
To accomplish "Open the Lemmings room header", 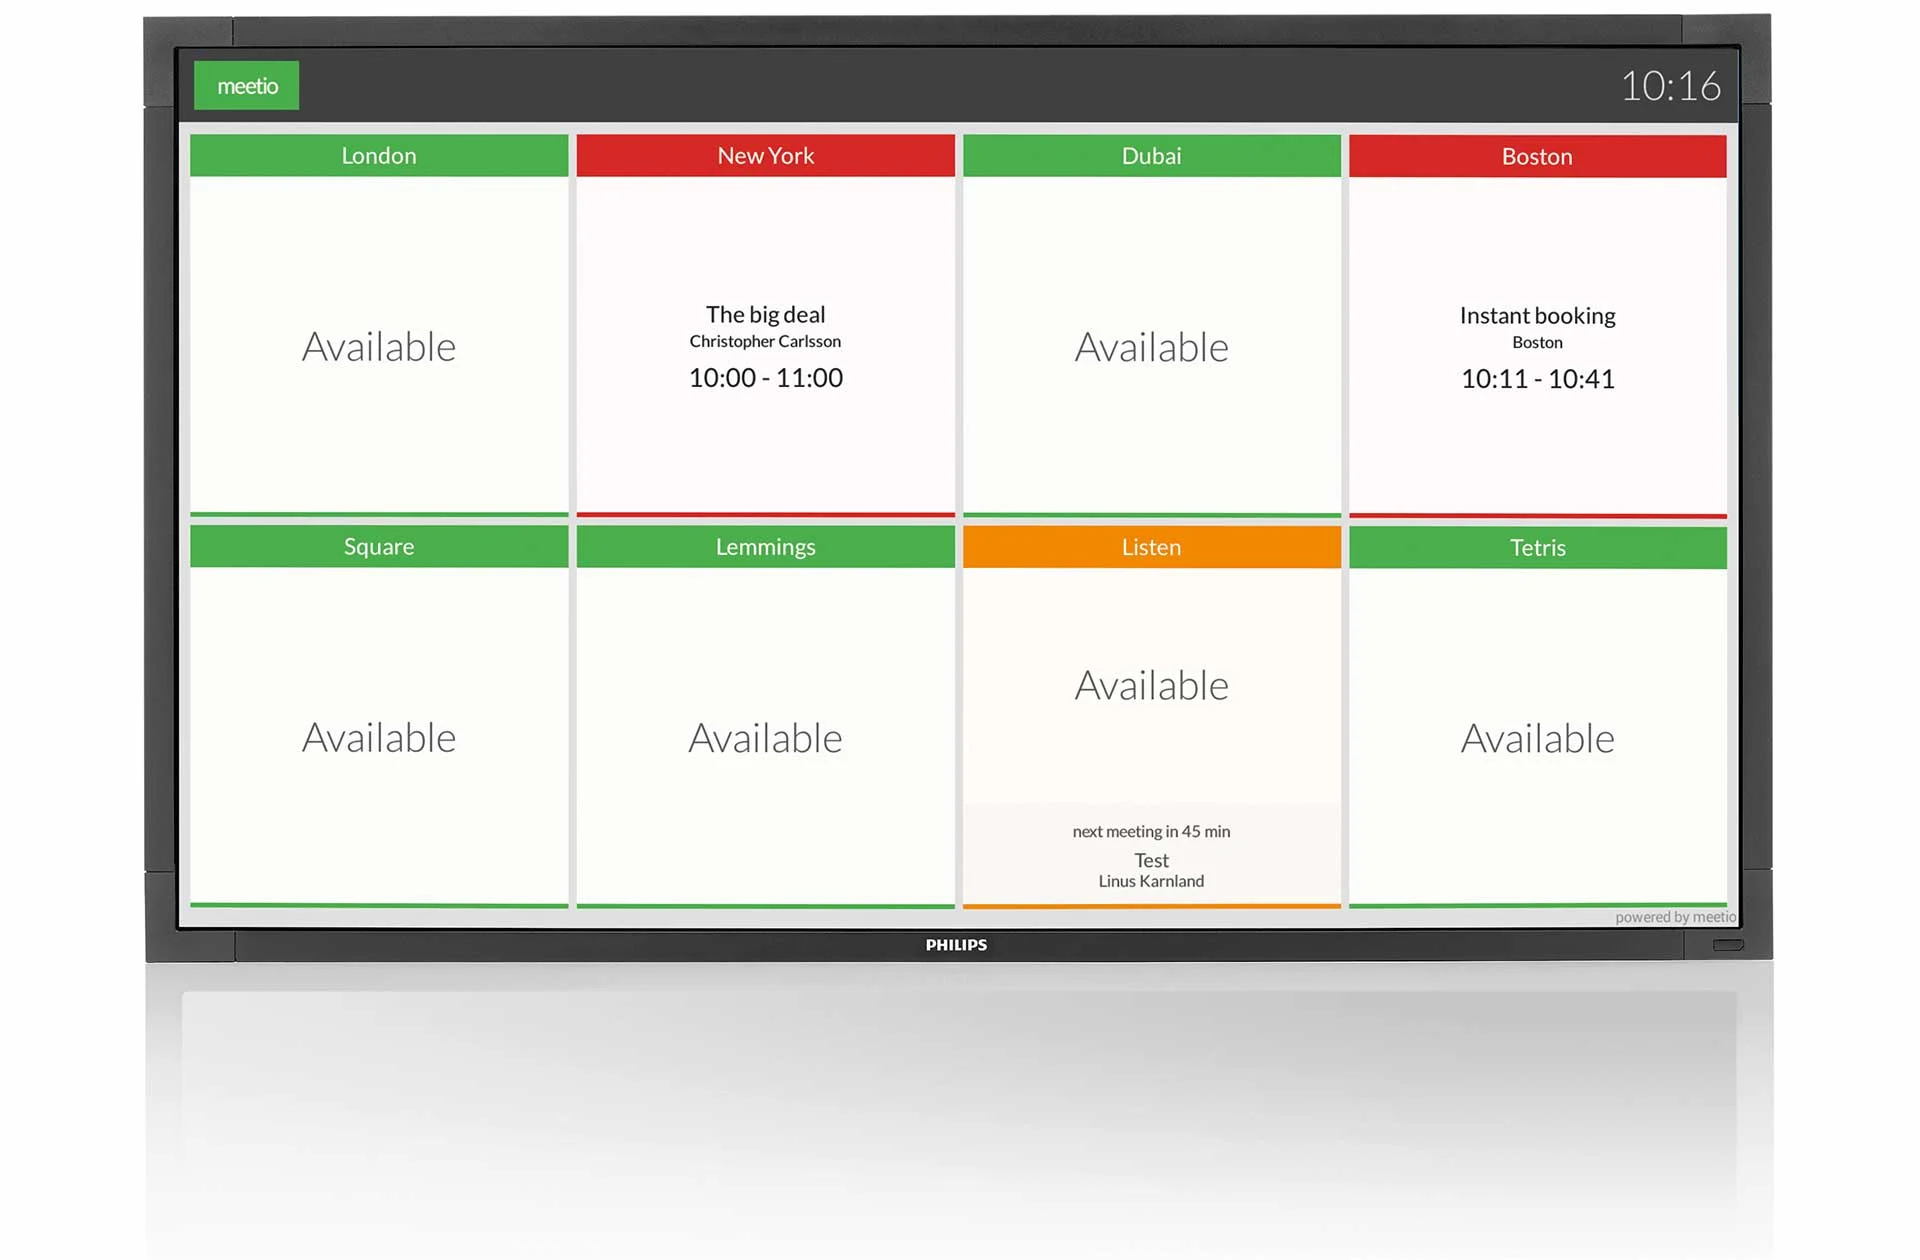I will (x=765, y=547).
